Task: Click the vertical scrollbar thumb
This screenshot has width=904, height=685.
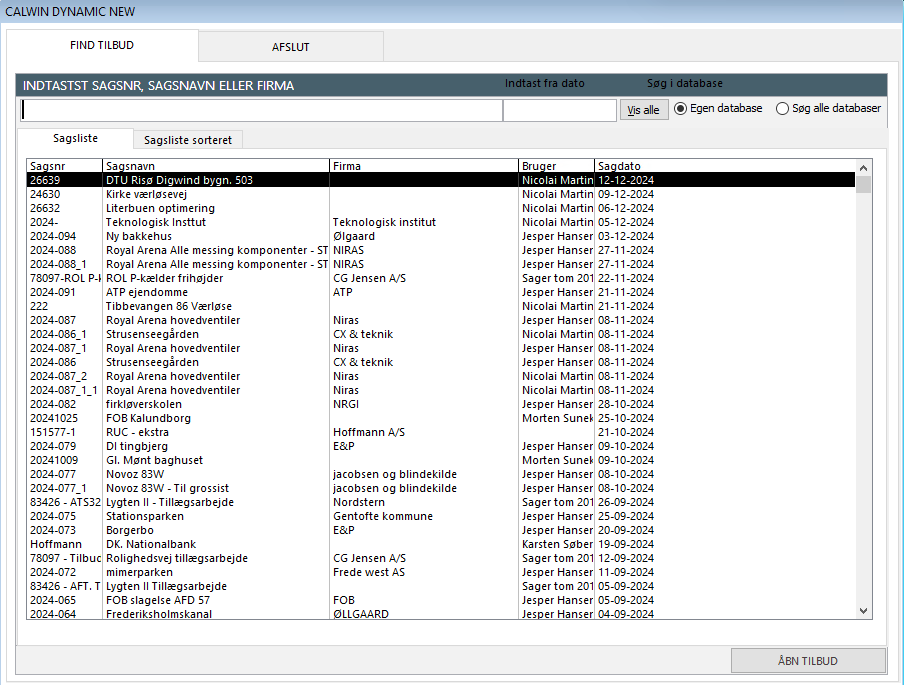Action: tap(863, 184)
